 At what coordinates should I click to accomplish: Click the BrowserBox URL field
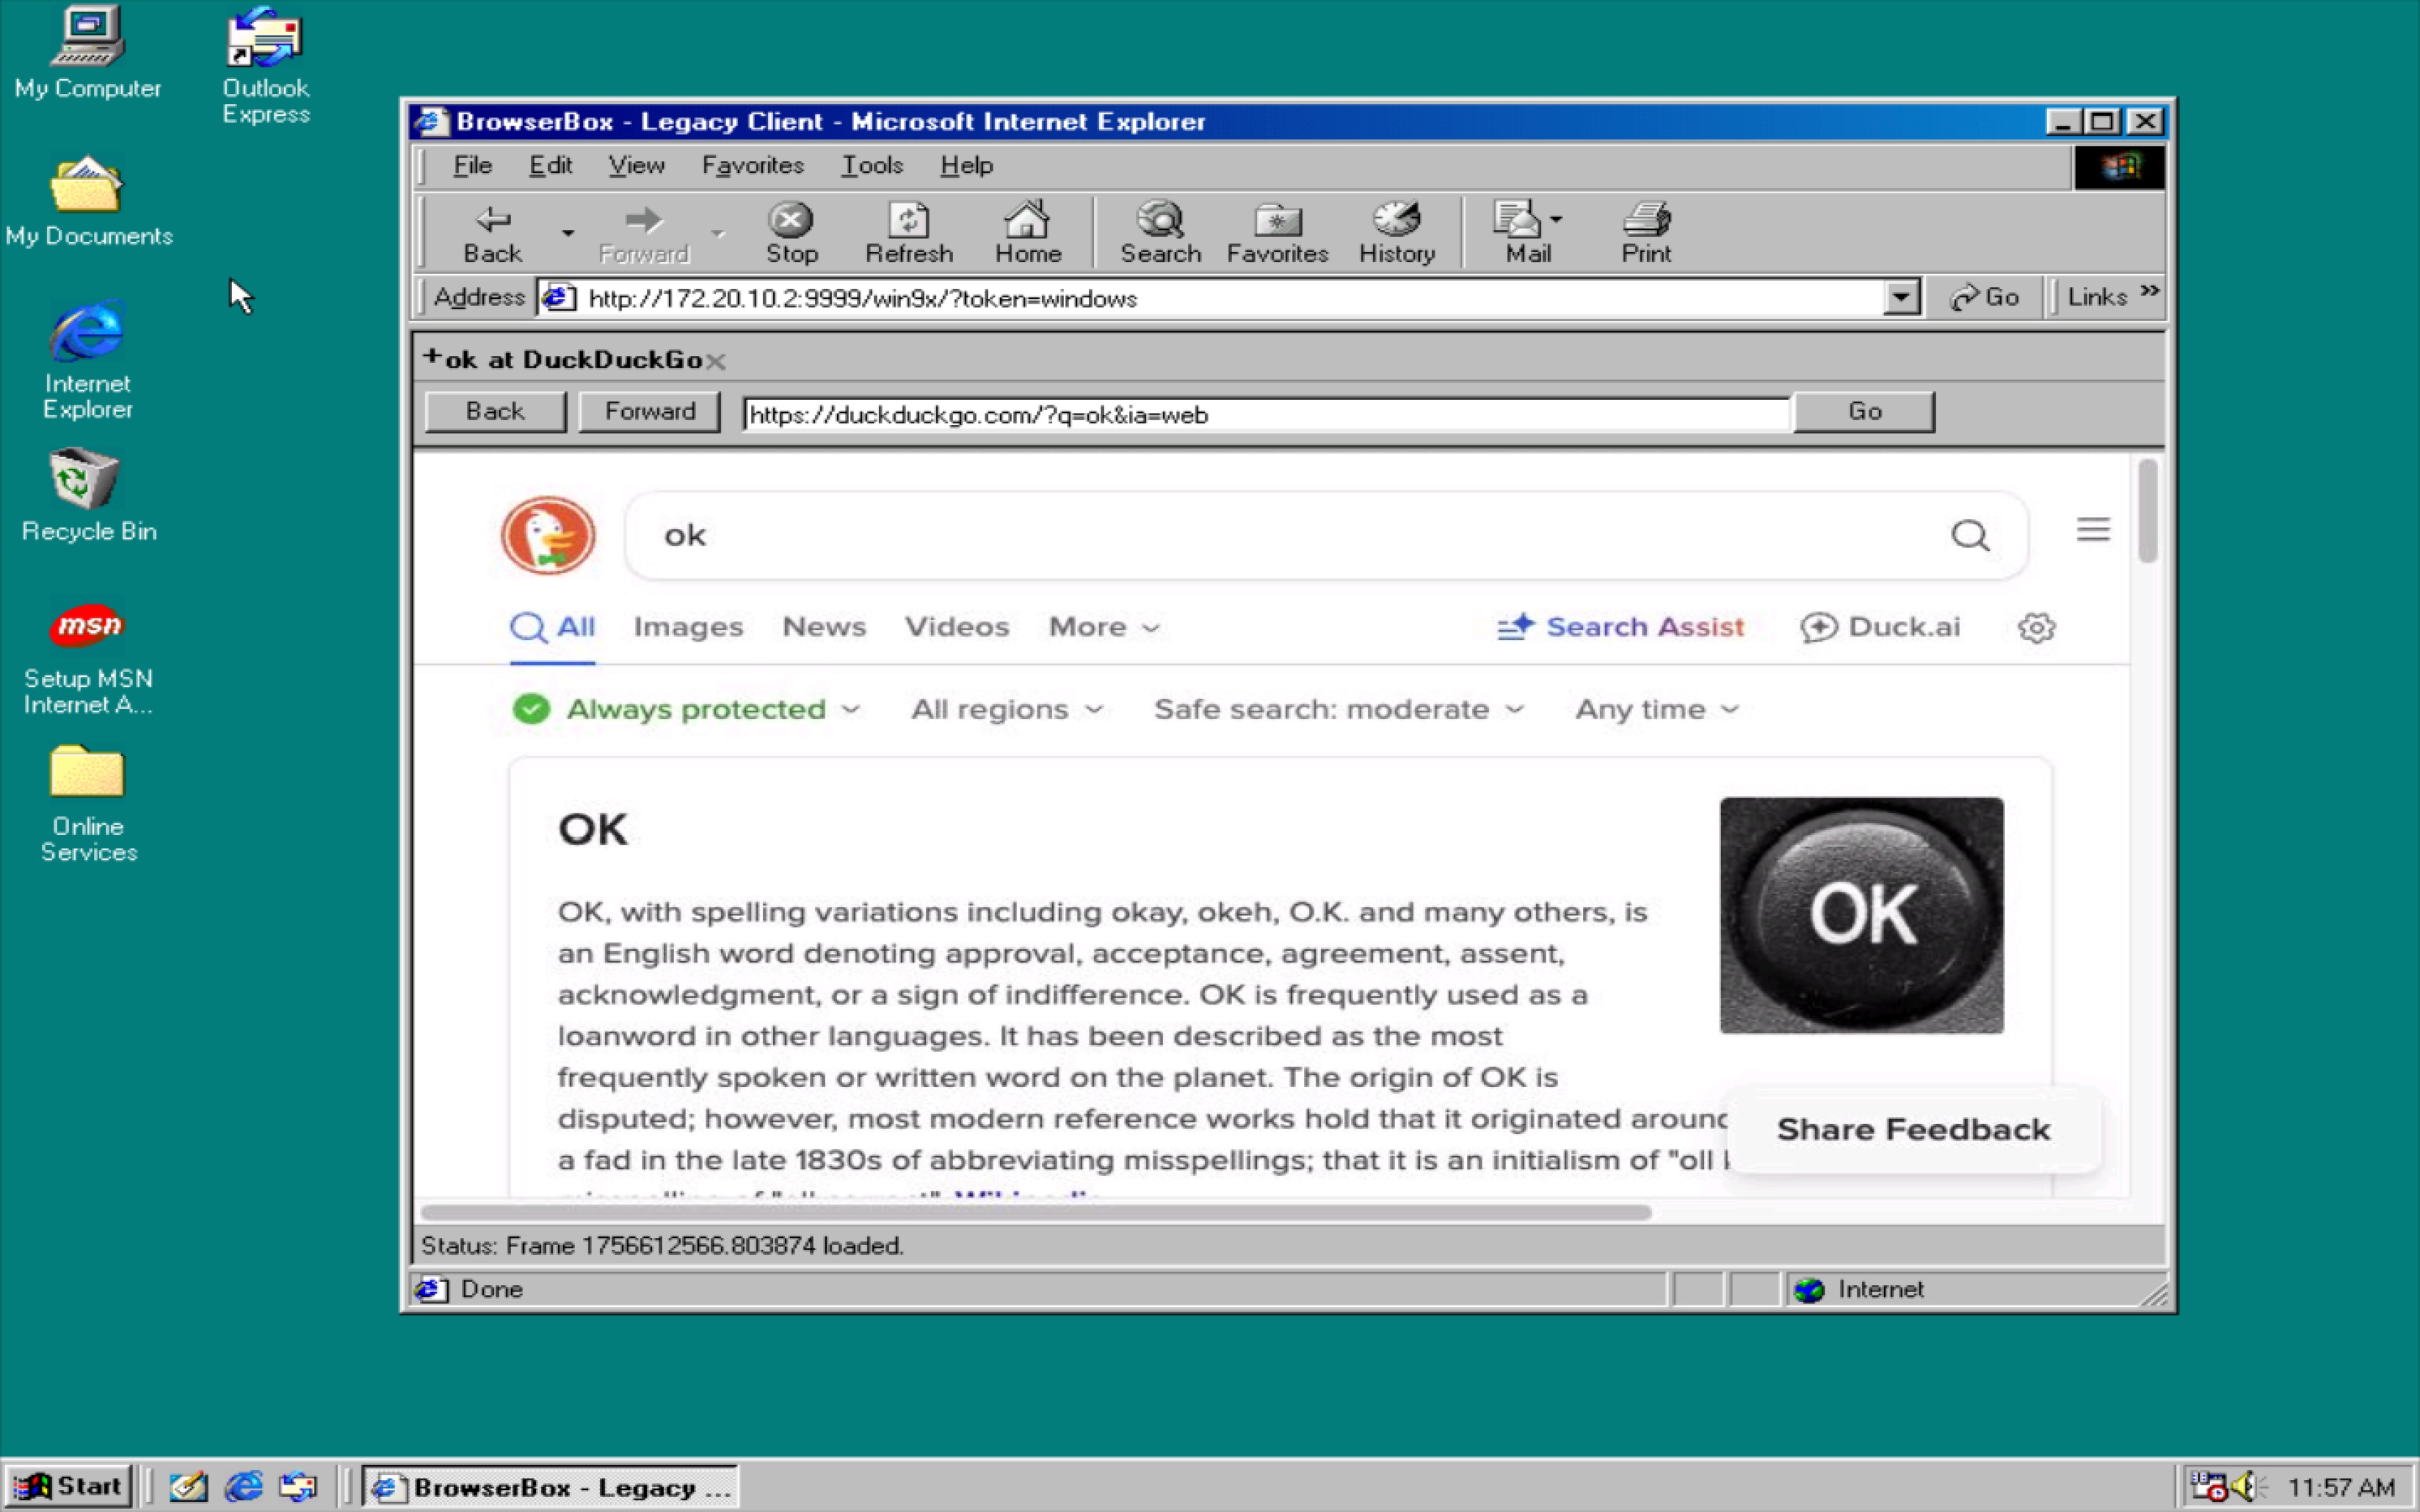pyautogui.click(x=1266, y=413)
